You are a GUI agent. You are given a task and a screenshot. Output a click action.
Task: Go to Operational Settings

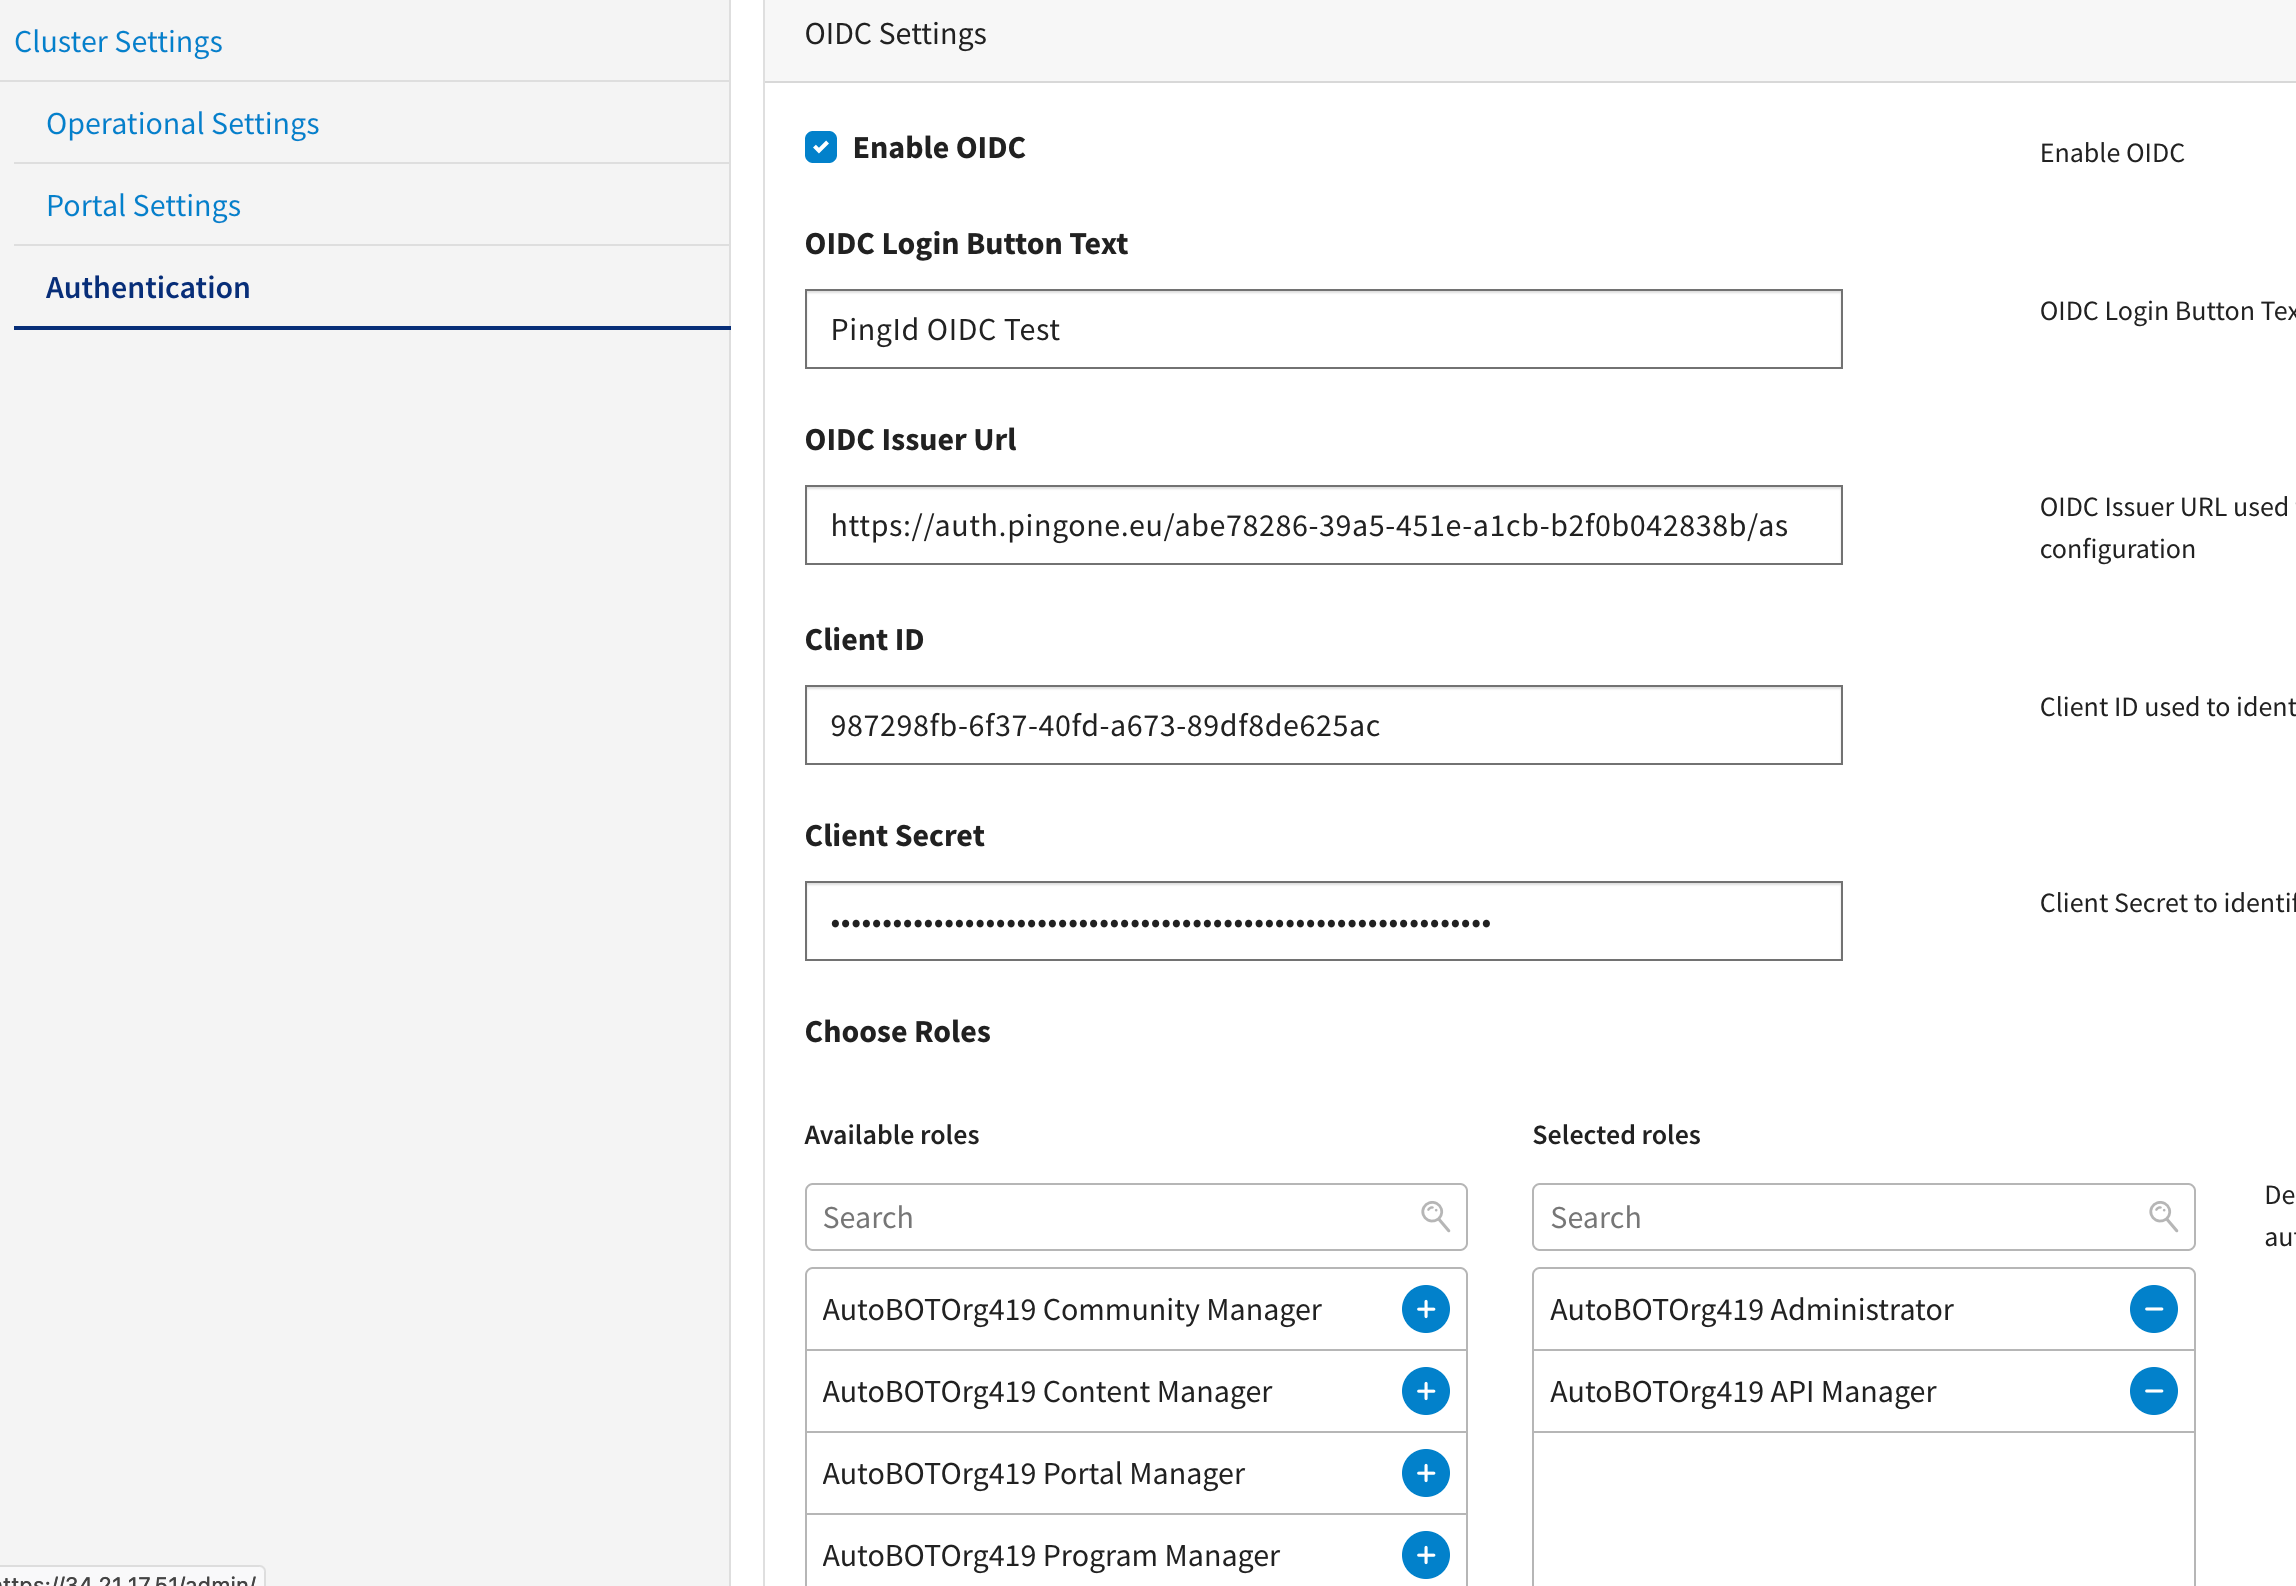click(183, 123)
